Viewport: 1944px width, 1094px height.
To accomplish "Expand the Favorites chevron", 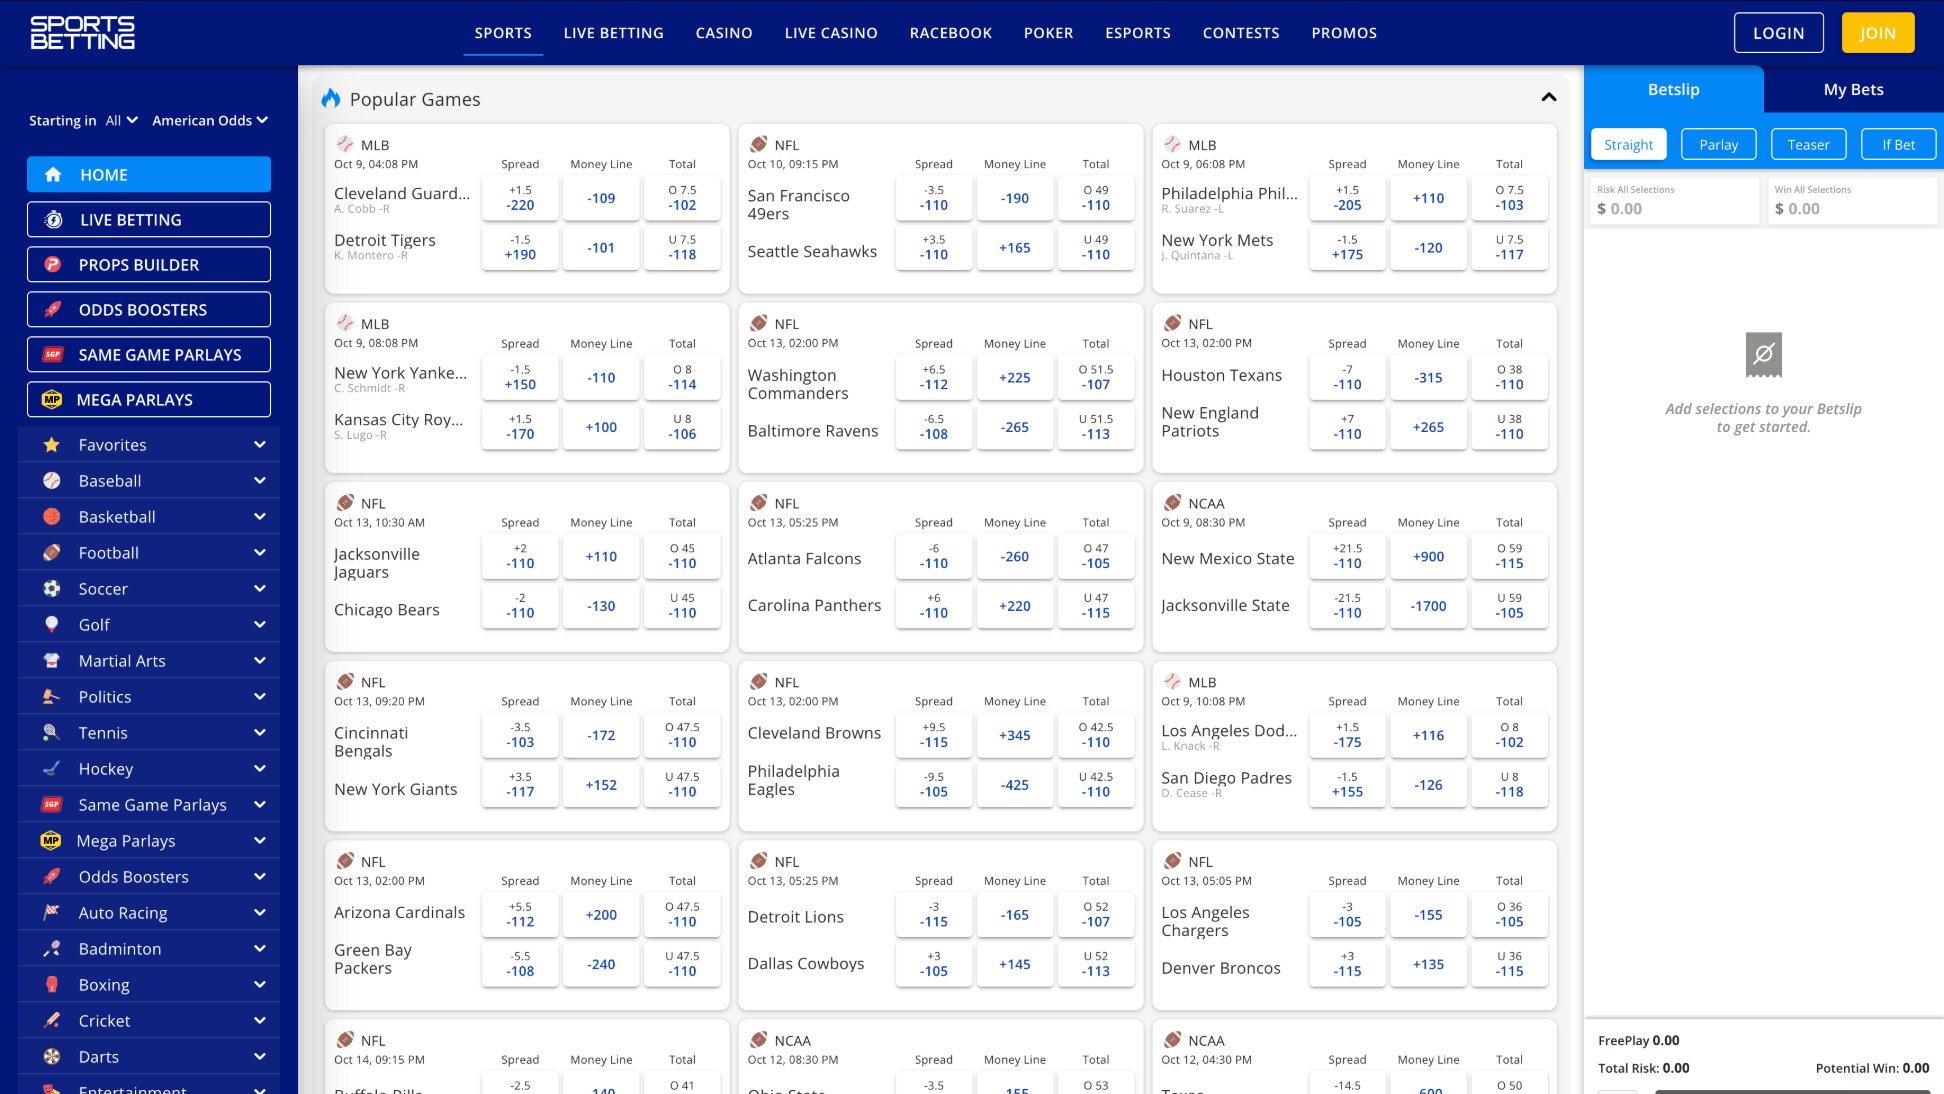I will tap(260, 444).
